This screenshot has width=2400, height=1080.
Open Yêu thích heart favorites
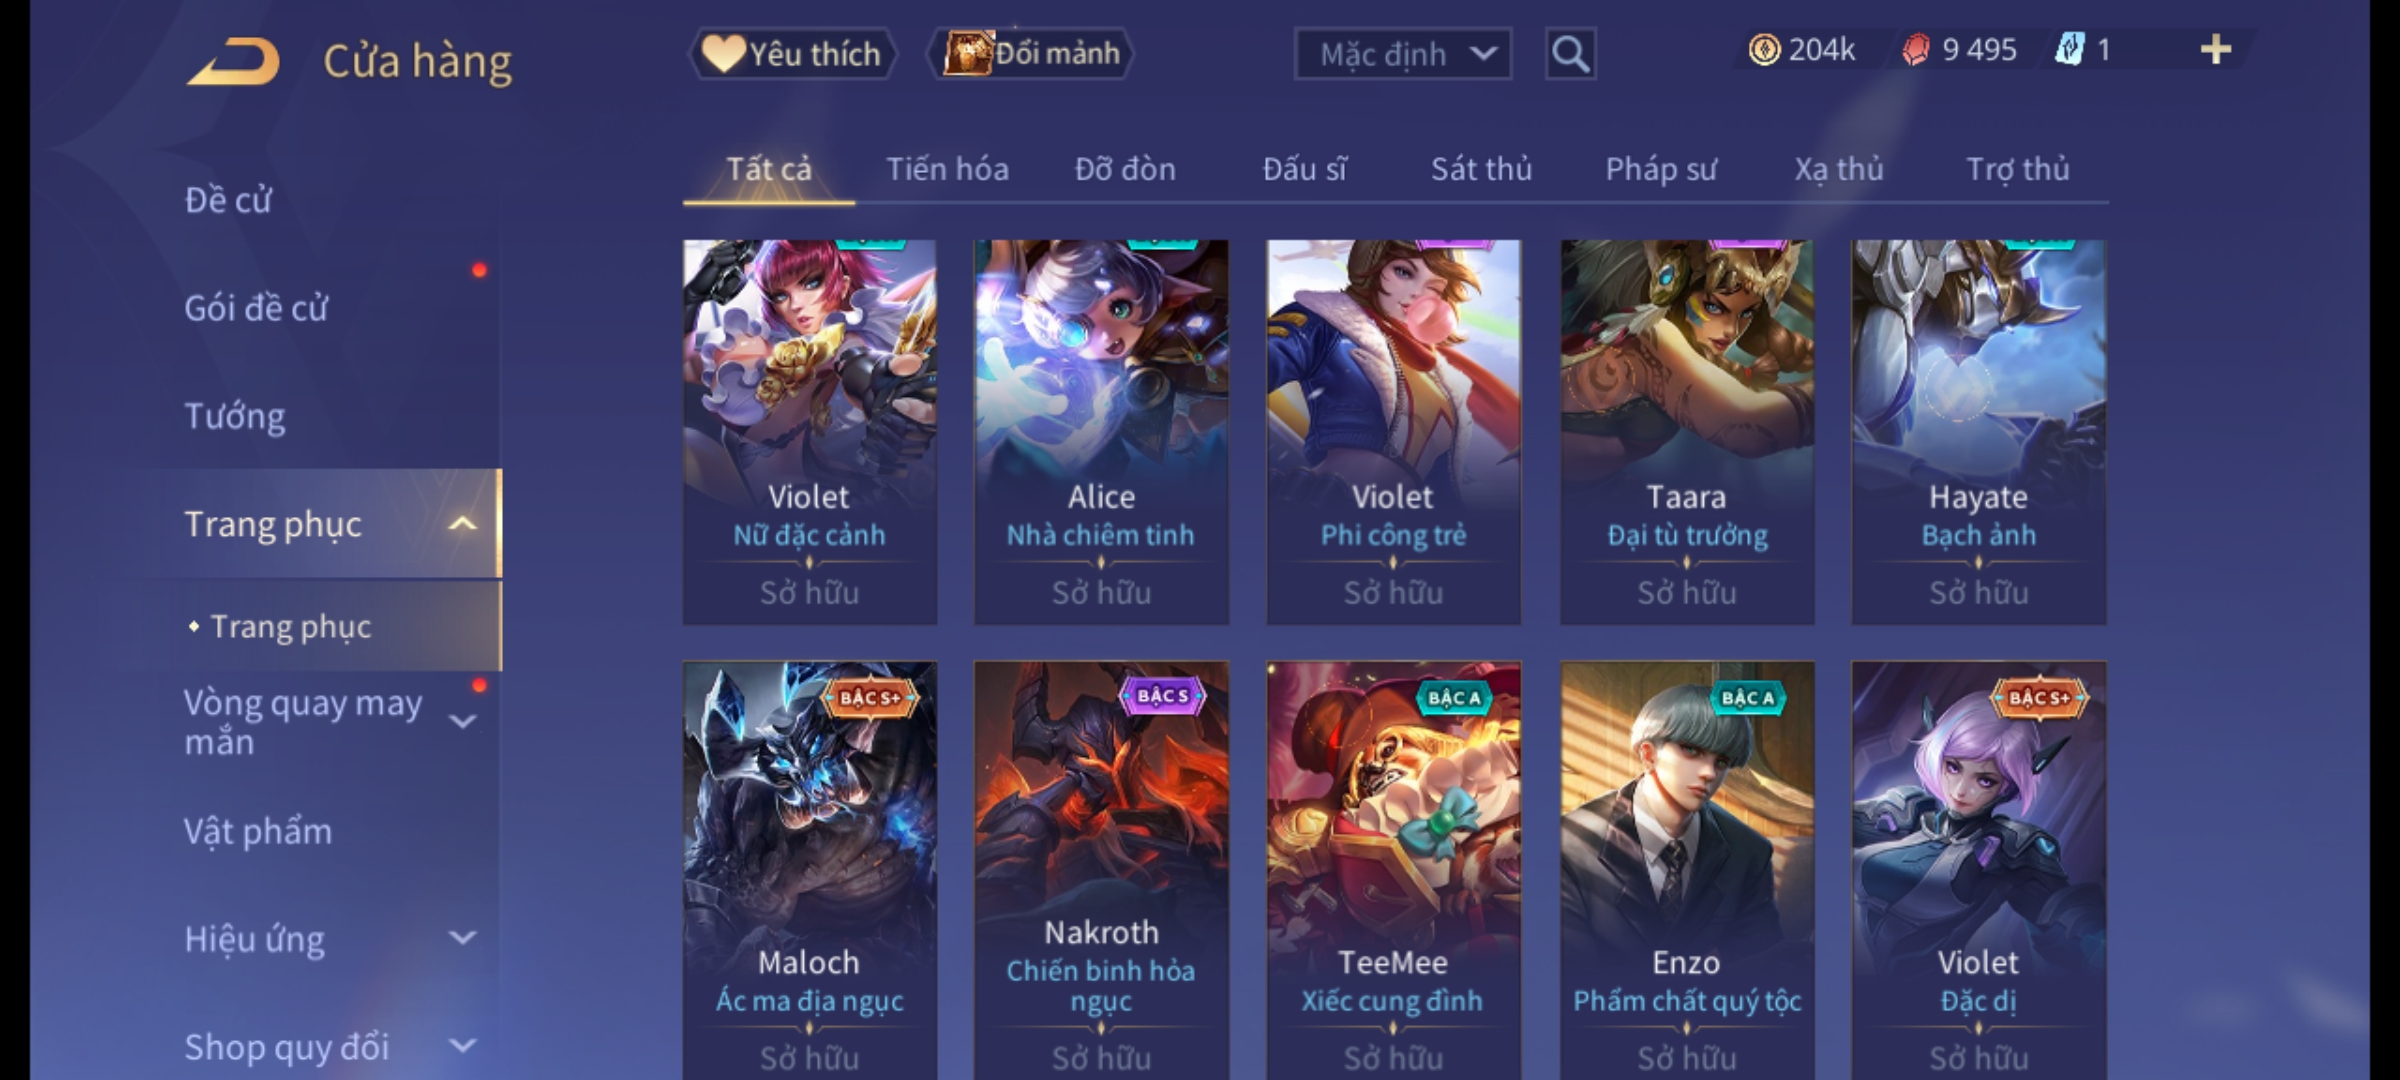point(792,54)
